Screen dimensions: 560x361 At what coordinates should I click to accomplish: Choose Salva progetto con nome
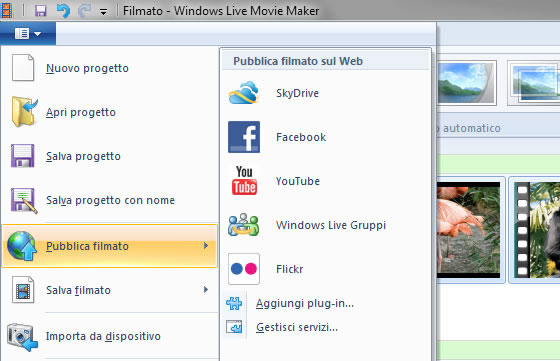(109, 200)
